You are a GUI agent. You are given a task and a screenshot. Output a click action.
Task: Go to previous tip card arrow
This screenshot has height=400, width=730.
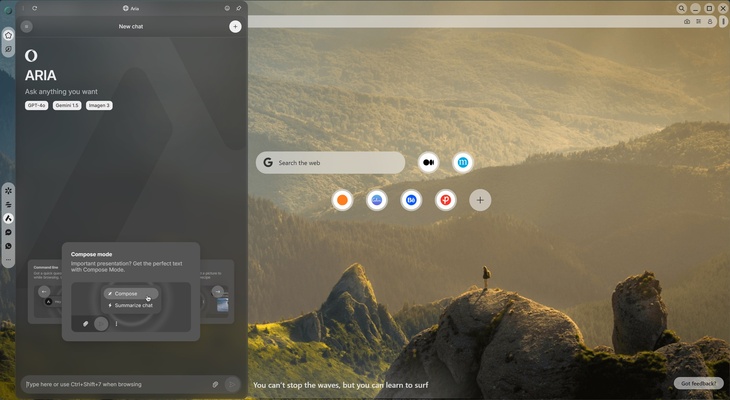[x=44, y=292]
